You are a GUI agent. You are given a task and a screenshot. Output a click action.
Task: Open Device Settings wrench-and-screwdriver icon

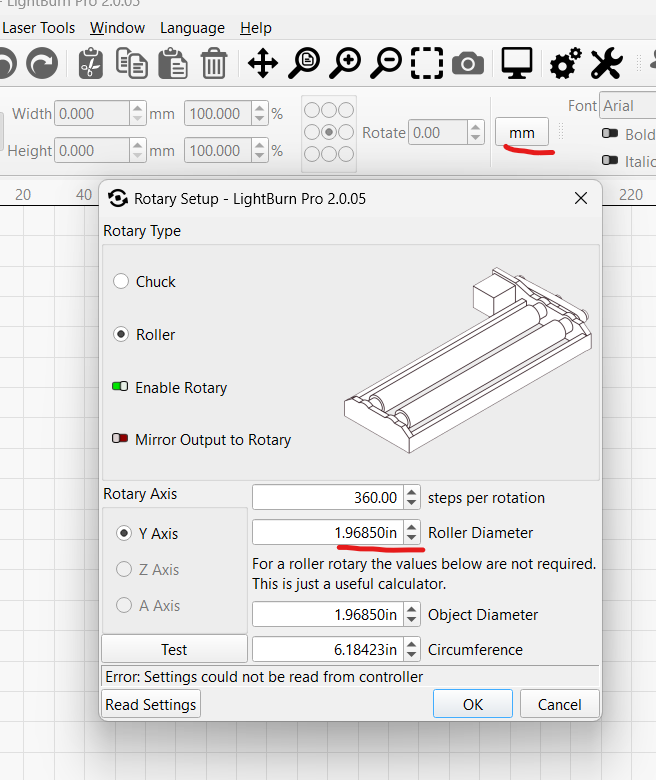[x=606, y=64]
